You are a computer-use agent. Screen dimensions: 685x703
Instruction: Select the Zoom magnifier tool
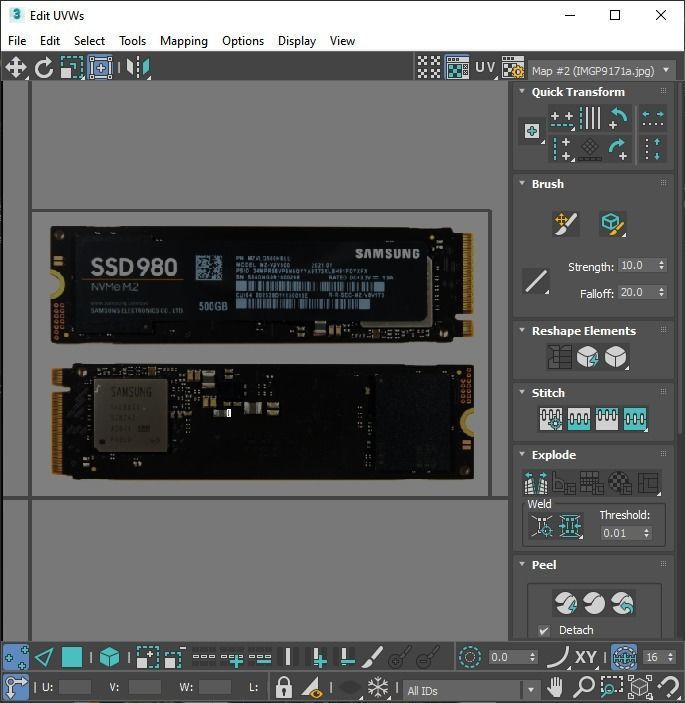click(584, 686)
